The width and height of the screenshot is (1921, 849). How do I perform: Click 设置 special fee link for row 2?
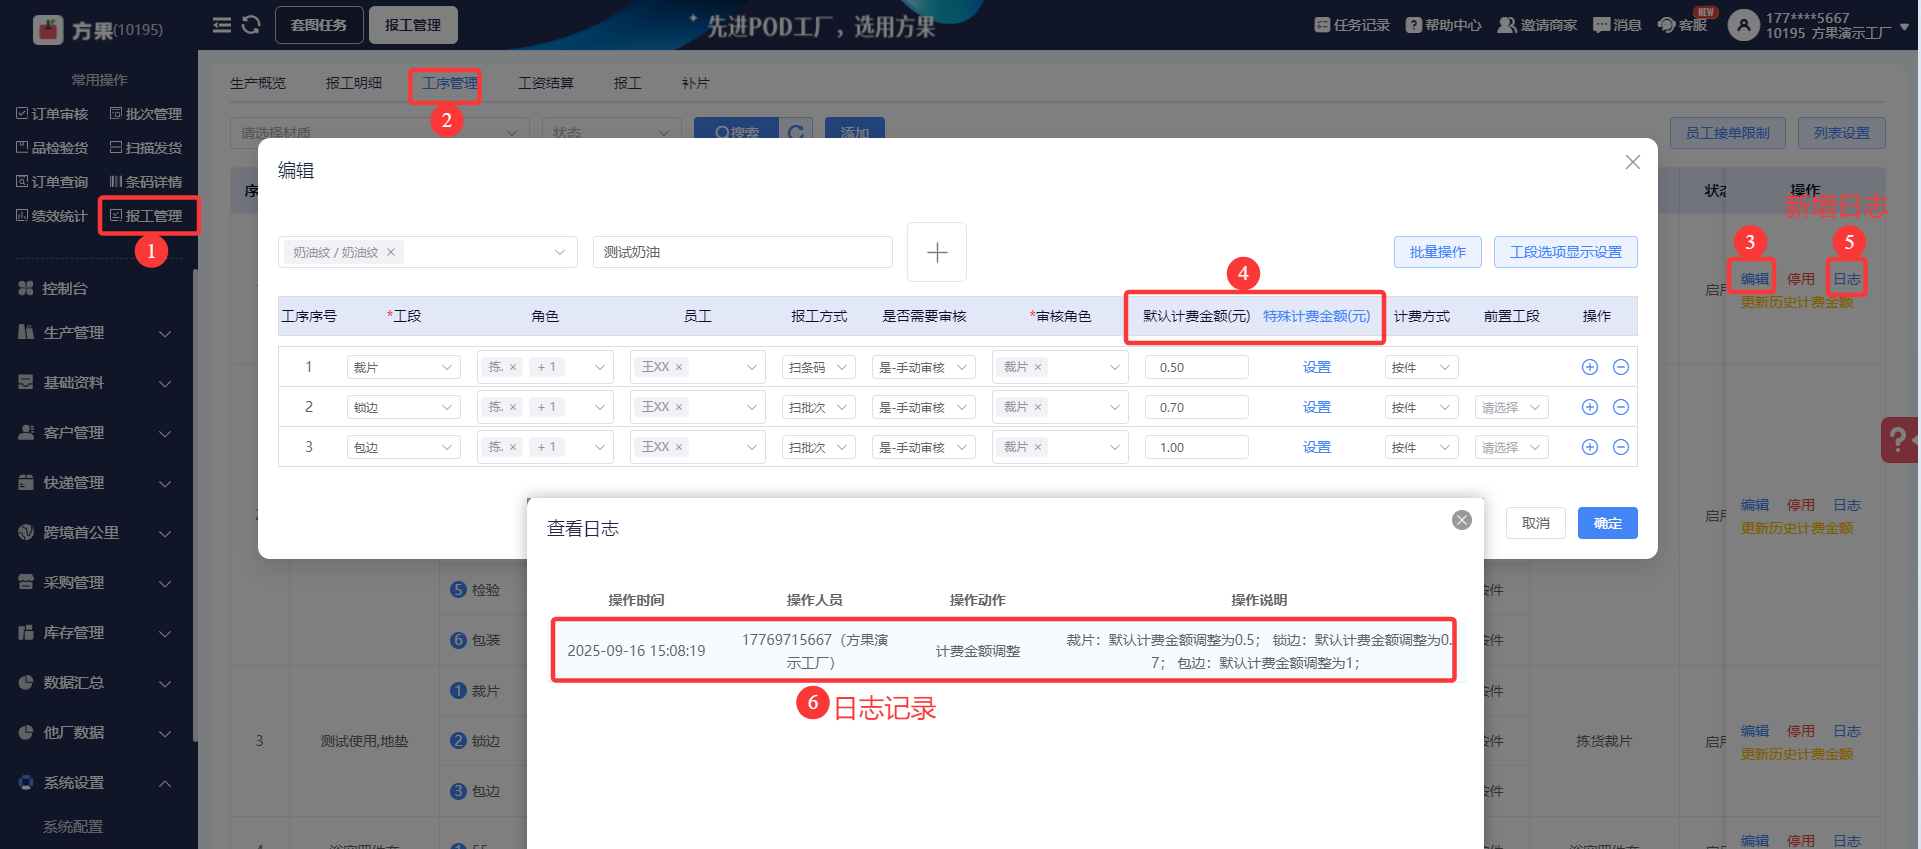pyautogui.click(x=1316, y=407)
